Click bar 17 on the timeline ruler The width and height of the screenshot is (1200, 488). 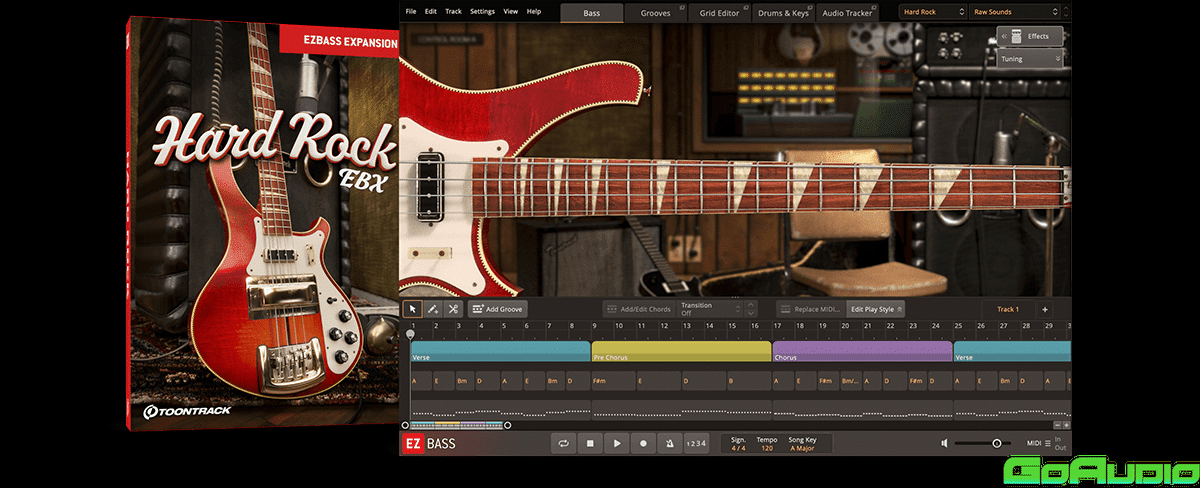(778, 326)
